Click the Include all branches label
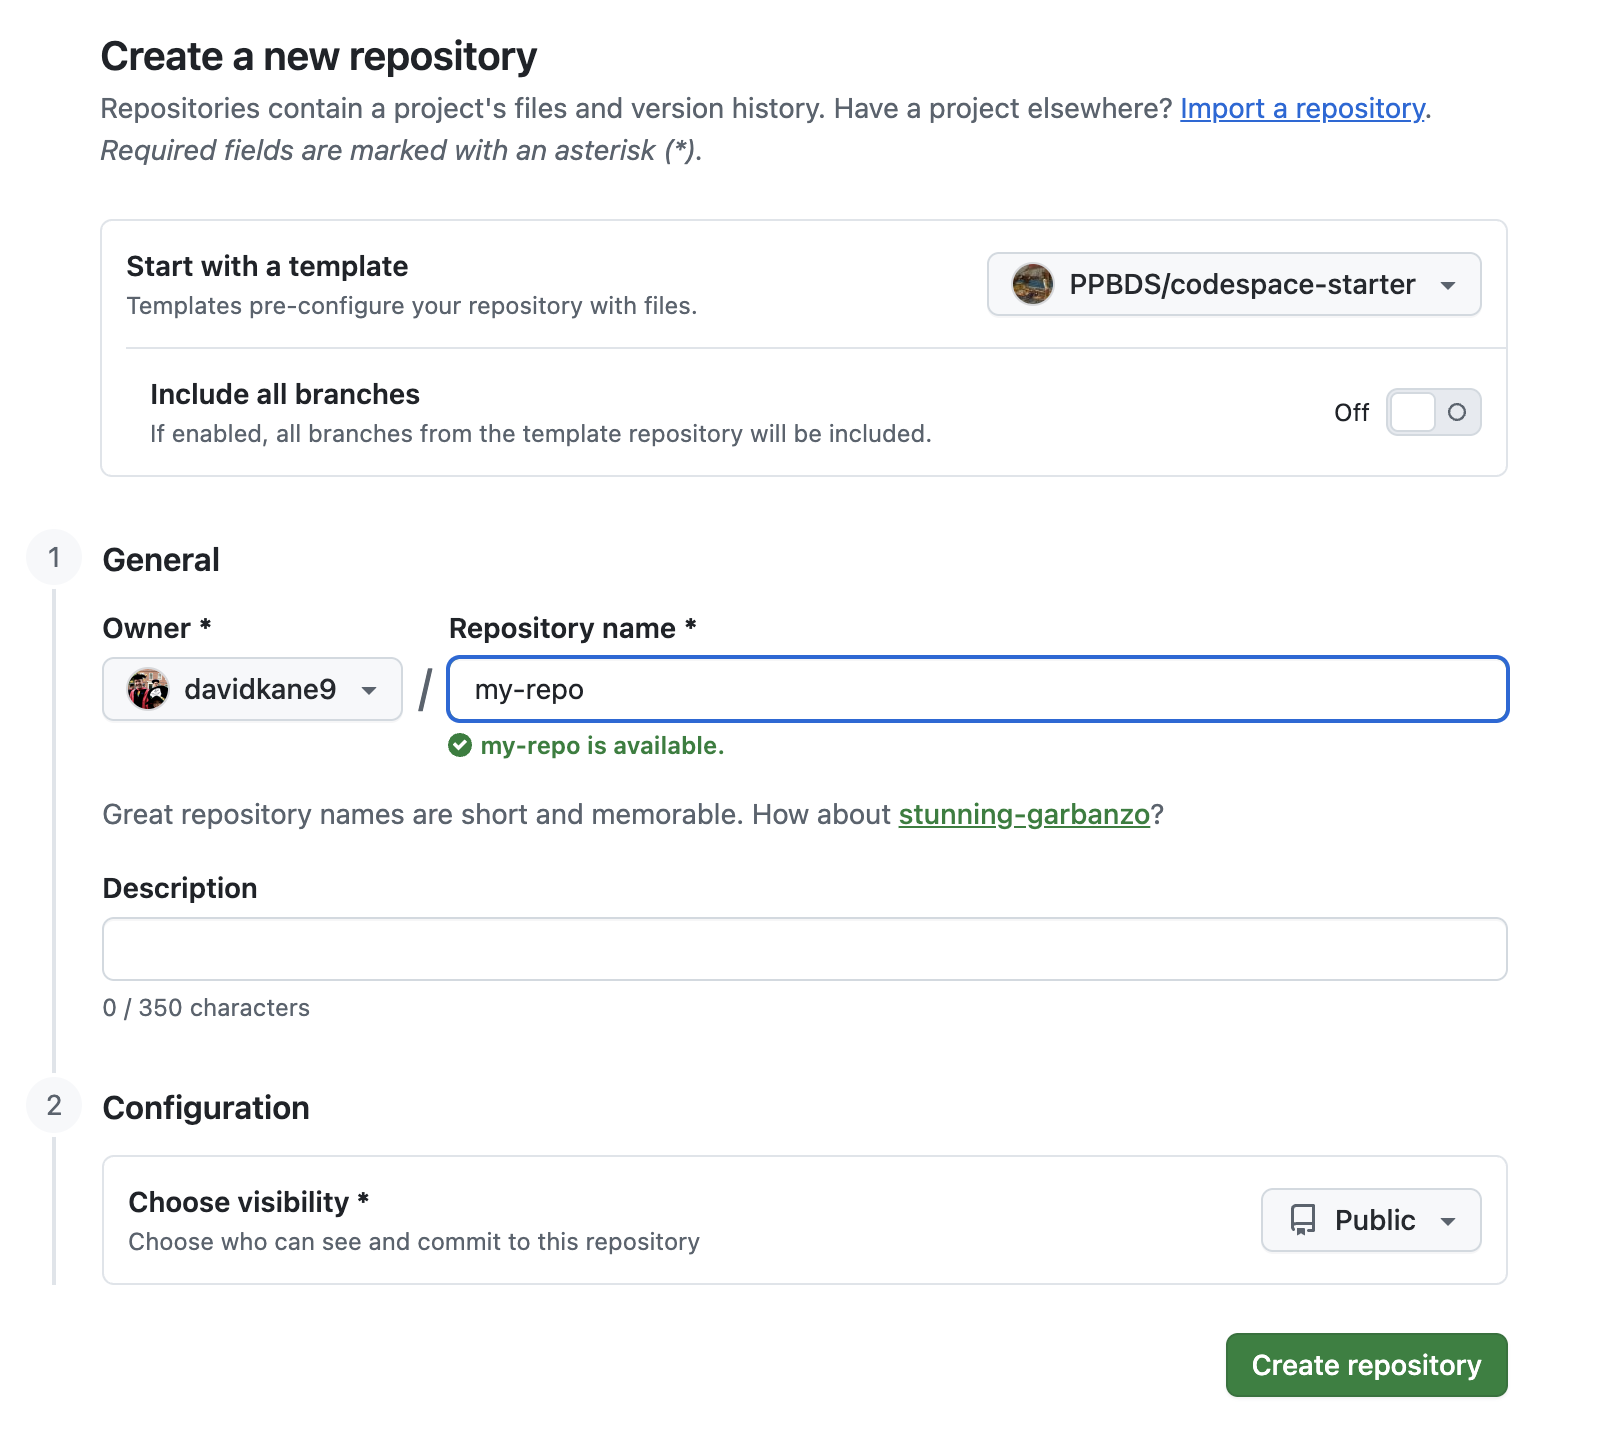1608x1434 pixels. [x=285, y=394]
